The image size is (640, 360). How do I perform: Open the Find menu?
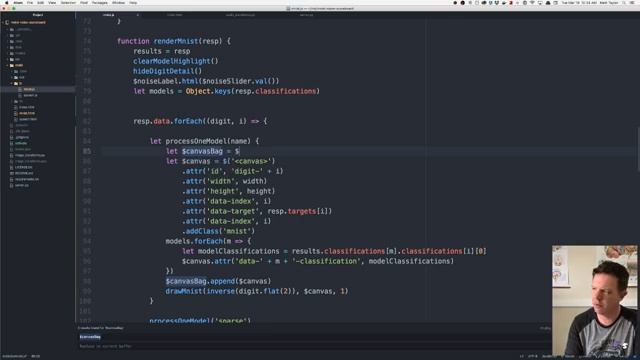coord(84,2)
